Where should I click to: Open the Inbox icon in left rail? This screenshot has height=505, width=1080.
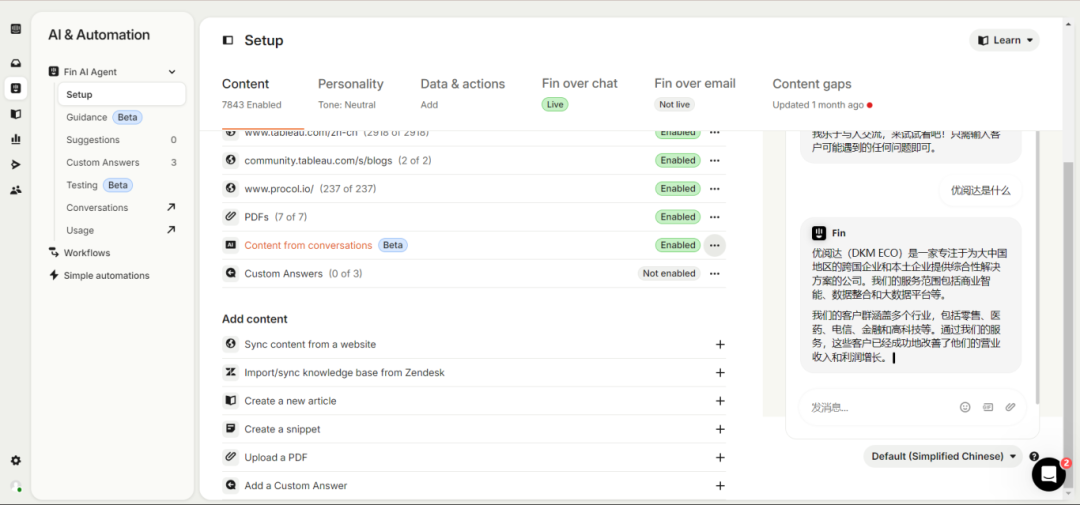(15, 63)
